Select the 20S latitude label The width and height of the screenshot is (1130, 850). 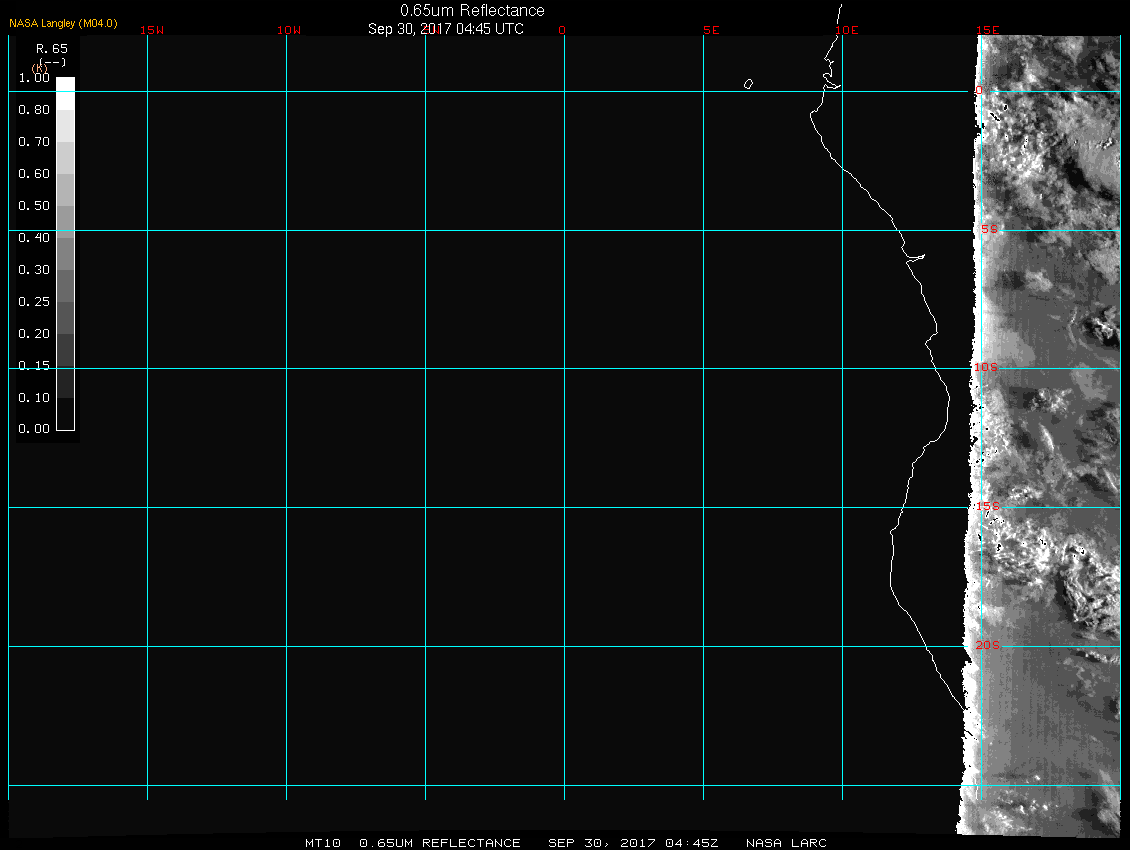pos(987,645)
